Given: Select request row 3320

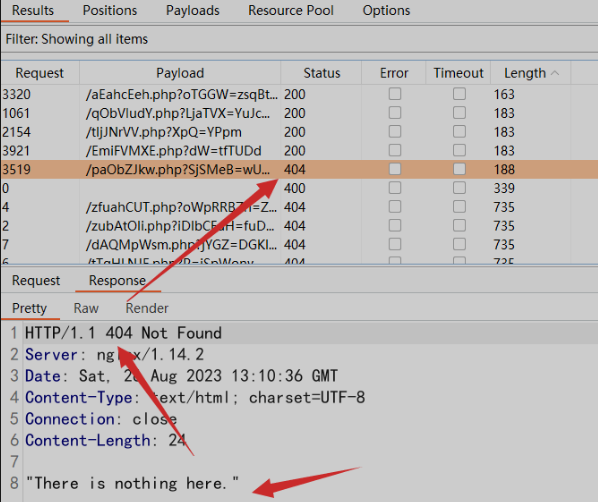Looking at the screenshot, I should click(x=299, y=94).
